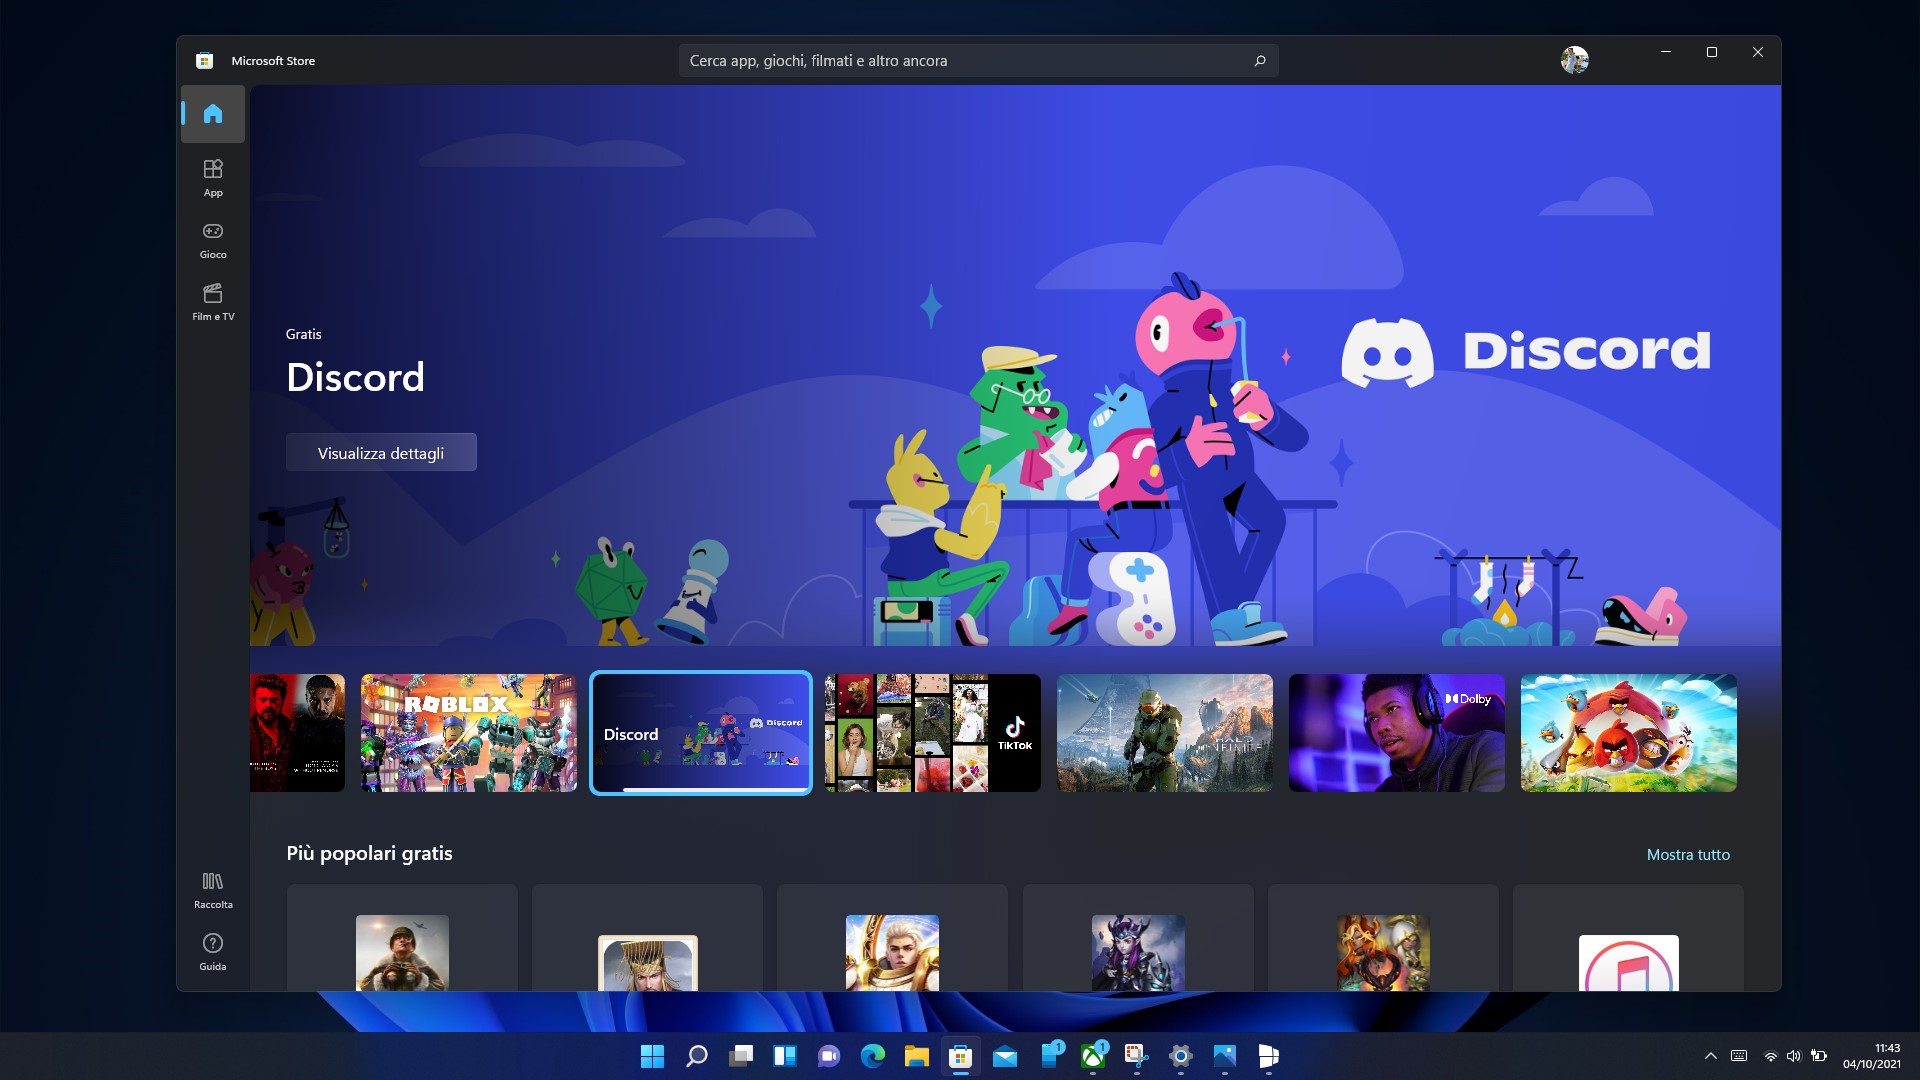Open the golden armored hero game card
1920x1080 pixels.
(892, 938)
